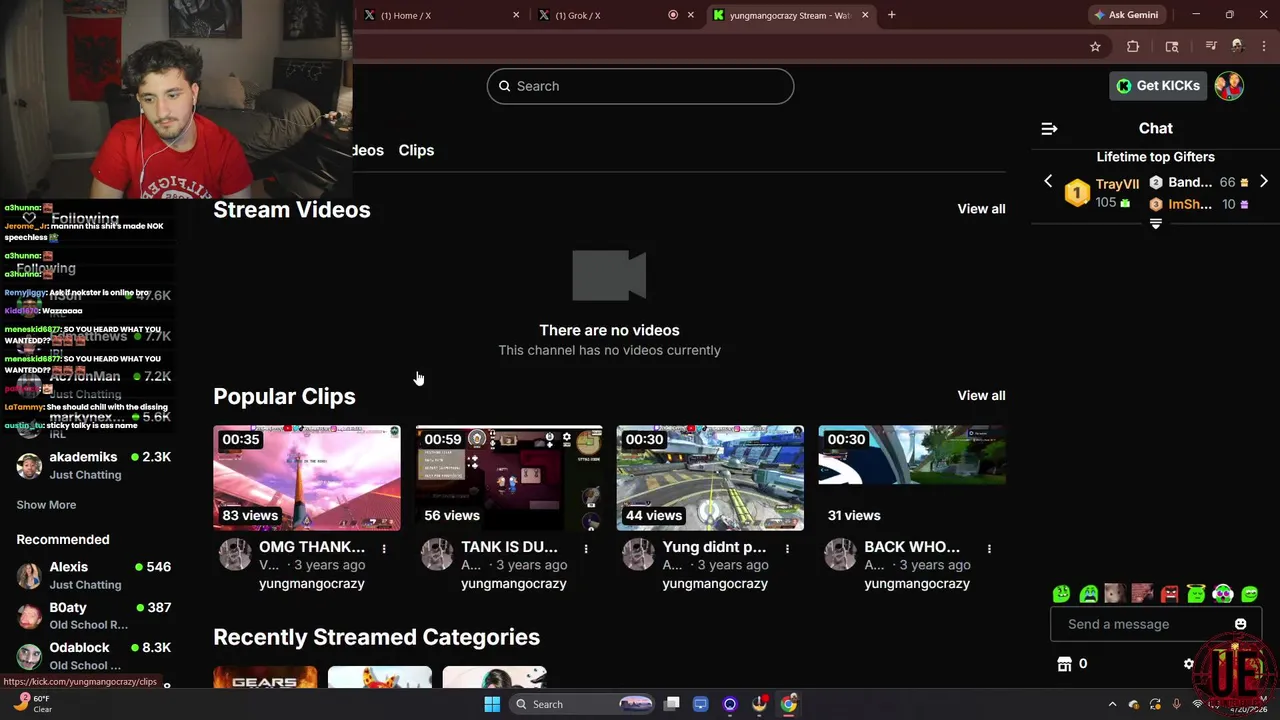View all Popular Clips
Screen dimensions: 1280x720
[x=981, y=396]
